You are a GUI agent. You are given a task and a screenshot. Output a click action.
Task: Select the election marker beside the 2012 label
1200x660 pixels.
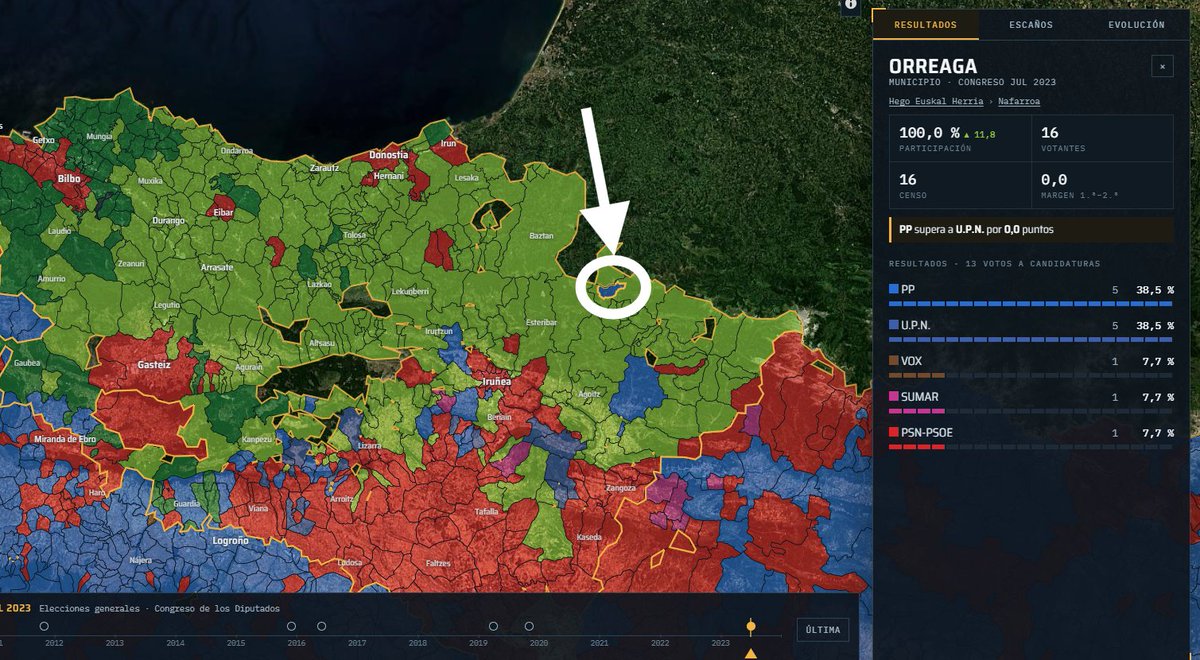(x=44, y=626)
